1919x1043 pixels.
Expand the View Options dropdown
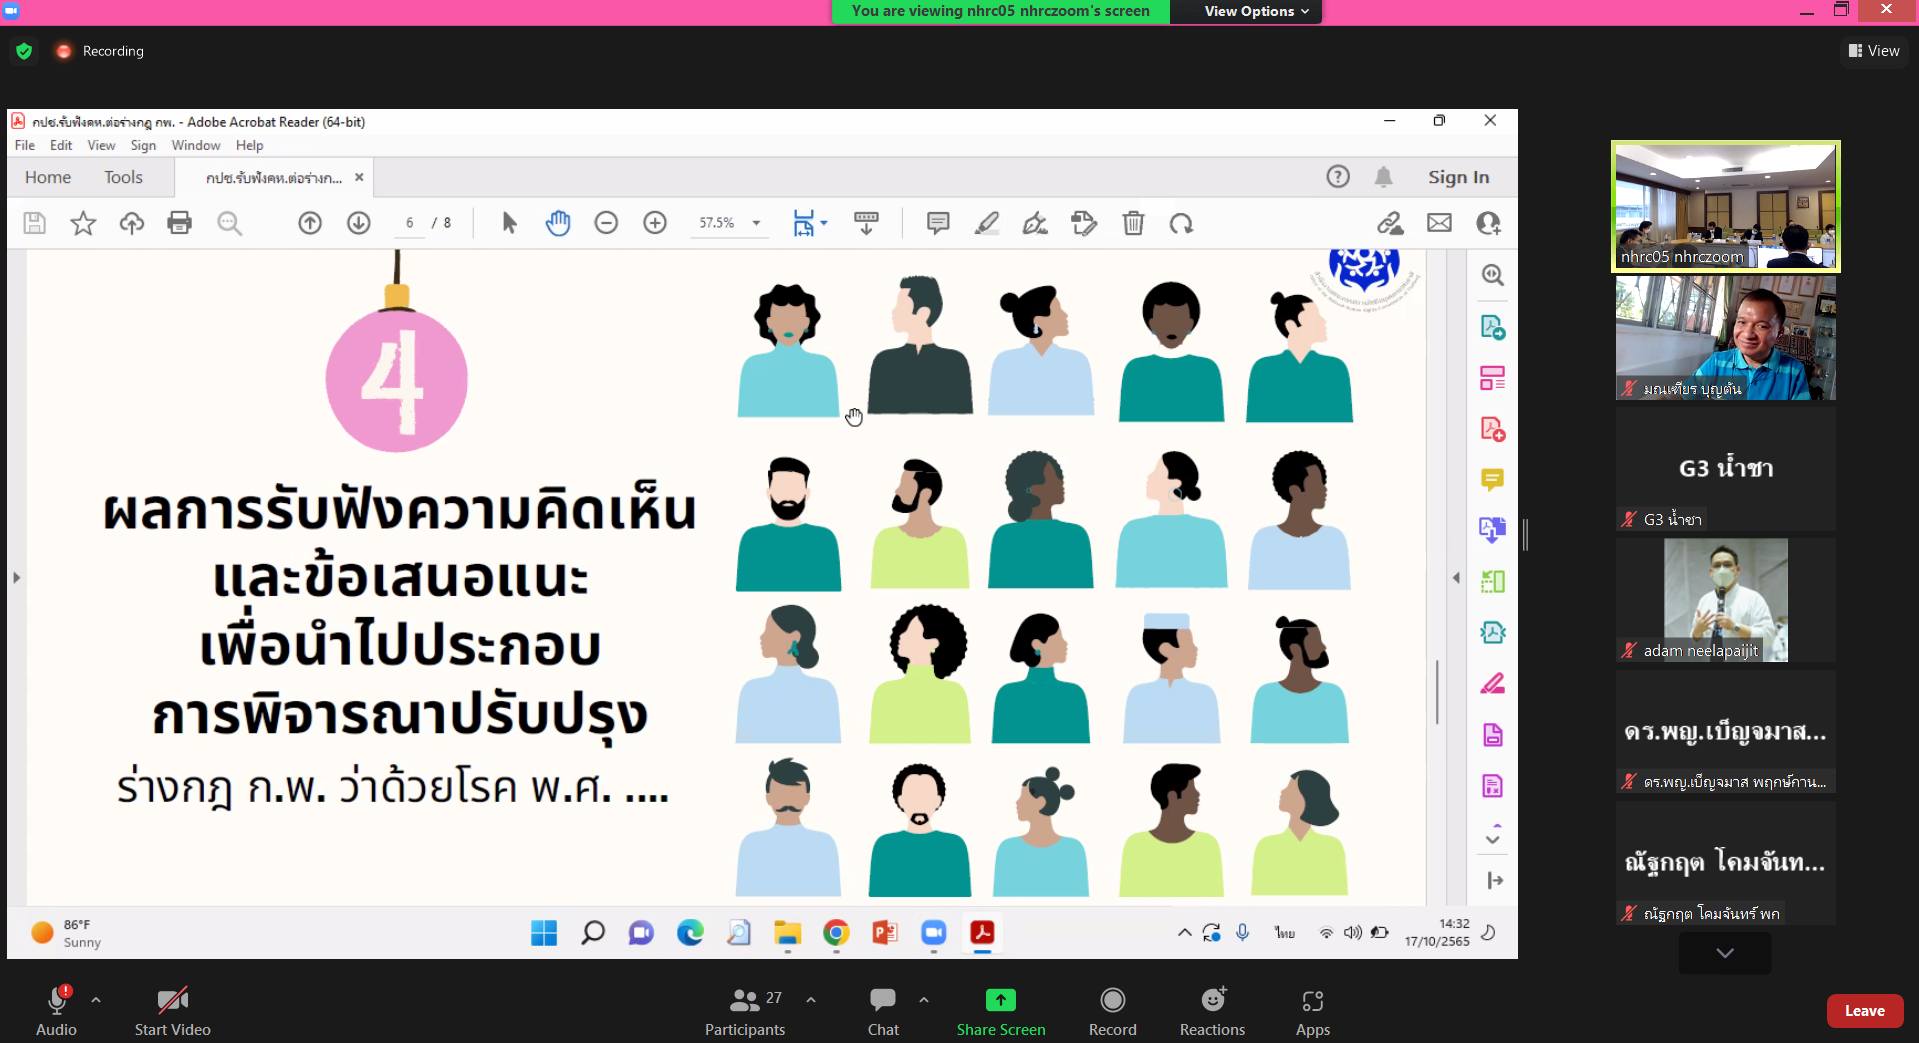click(1255, 11)
